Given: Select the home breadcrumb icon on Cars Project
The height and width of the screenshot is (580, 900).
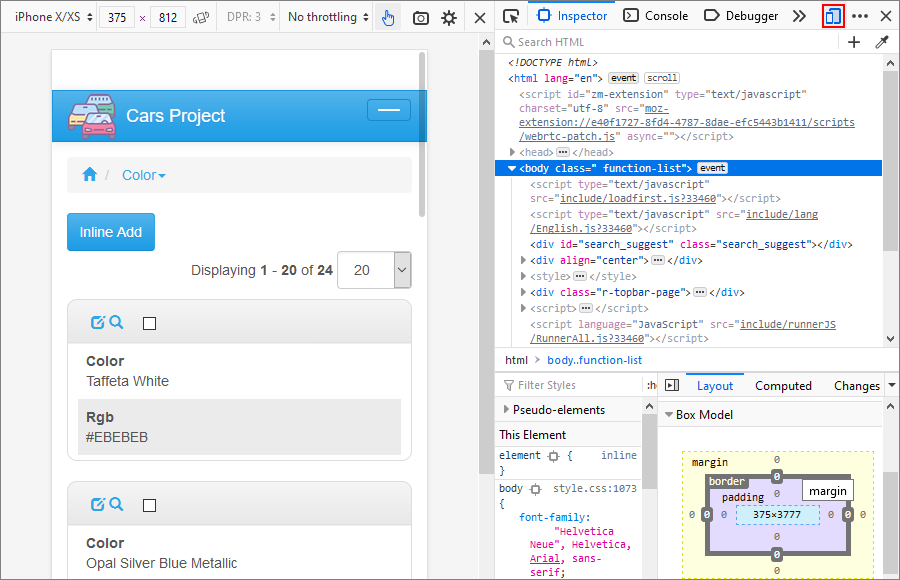Looking at the screenshot, I should point(89,175).
